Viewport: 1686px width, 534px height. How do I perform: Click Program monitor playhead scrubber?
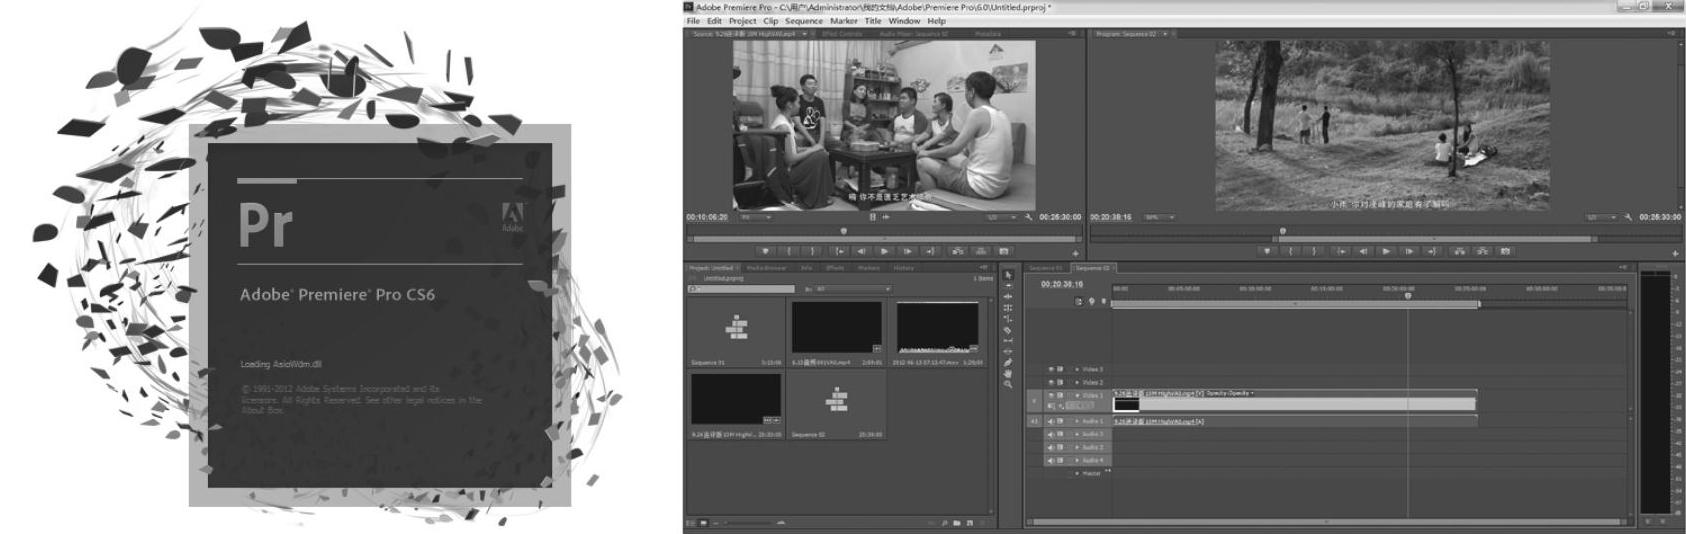1283,231
